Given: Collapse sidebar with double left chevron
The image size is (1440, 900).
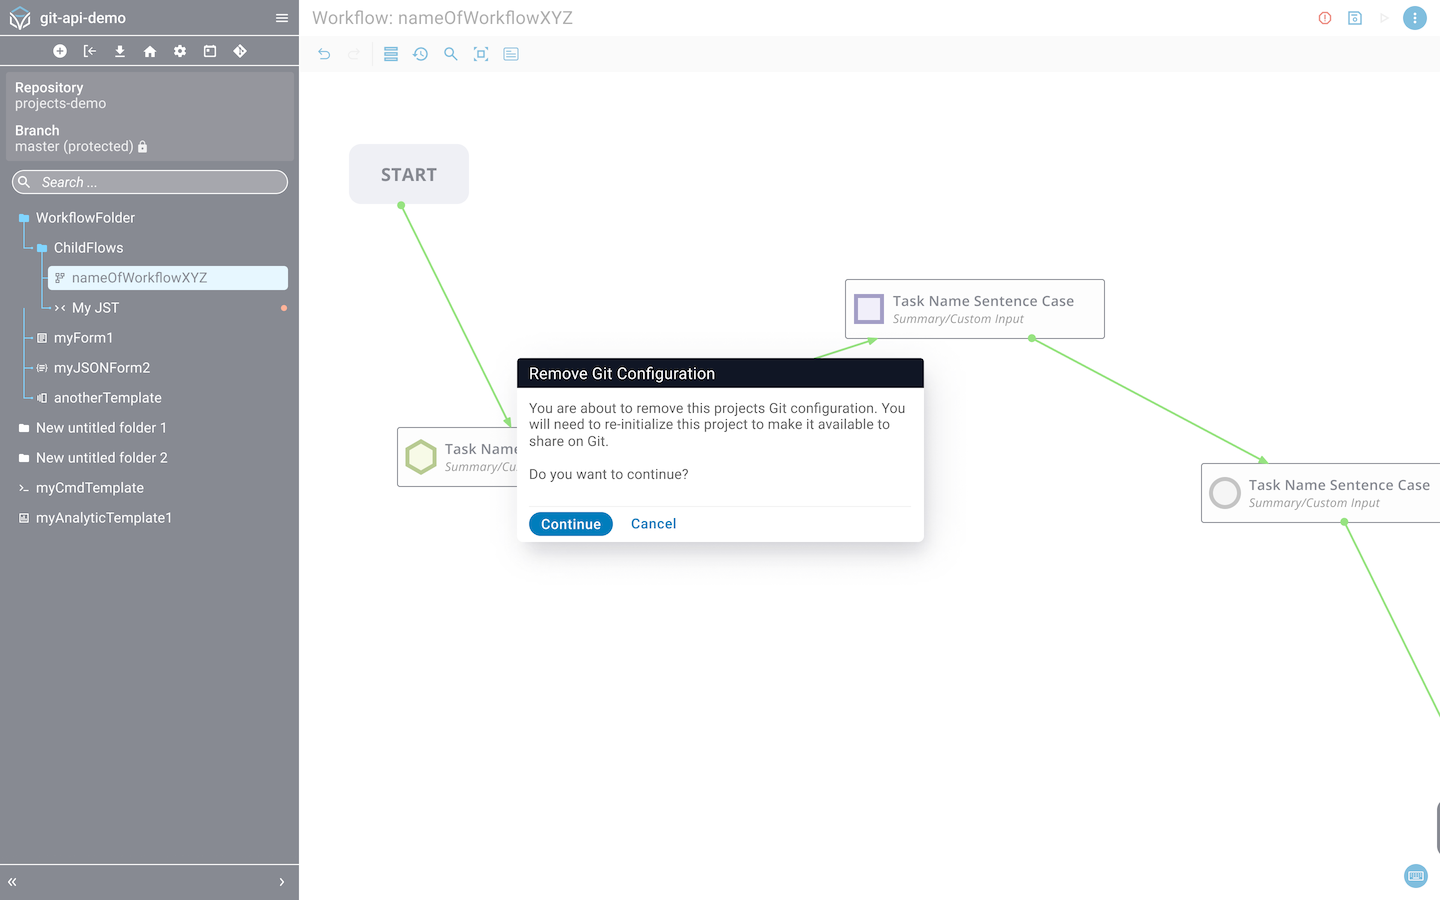Looking at the screenshot, I should tap(12, 882).
